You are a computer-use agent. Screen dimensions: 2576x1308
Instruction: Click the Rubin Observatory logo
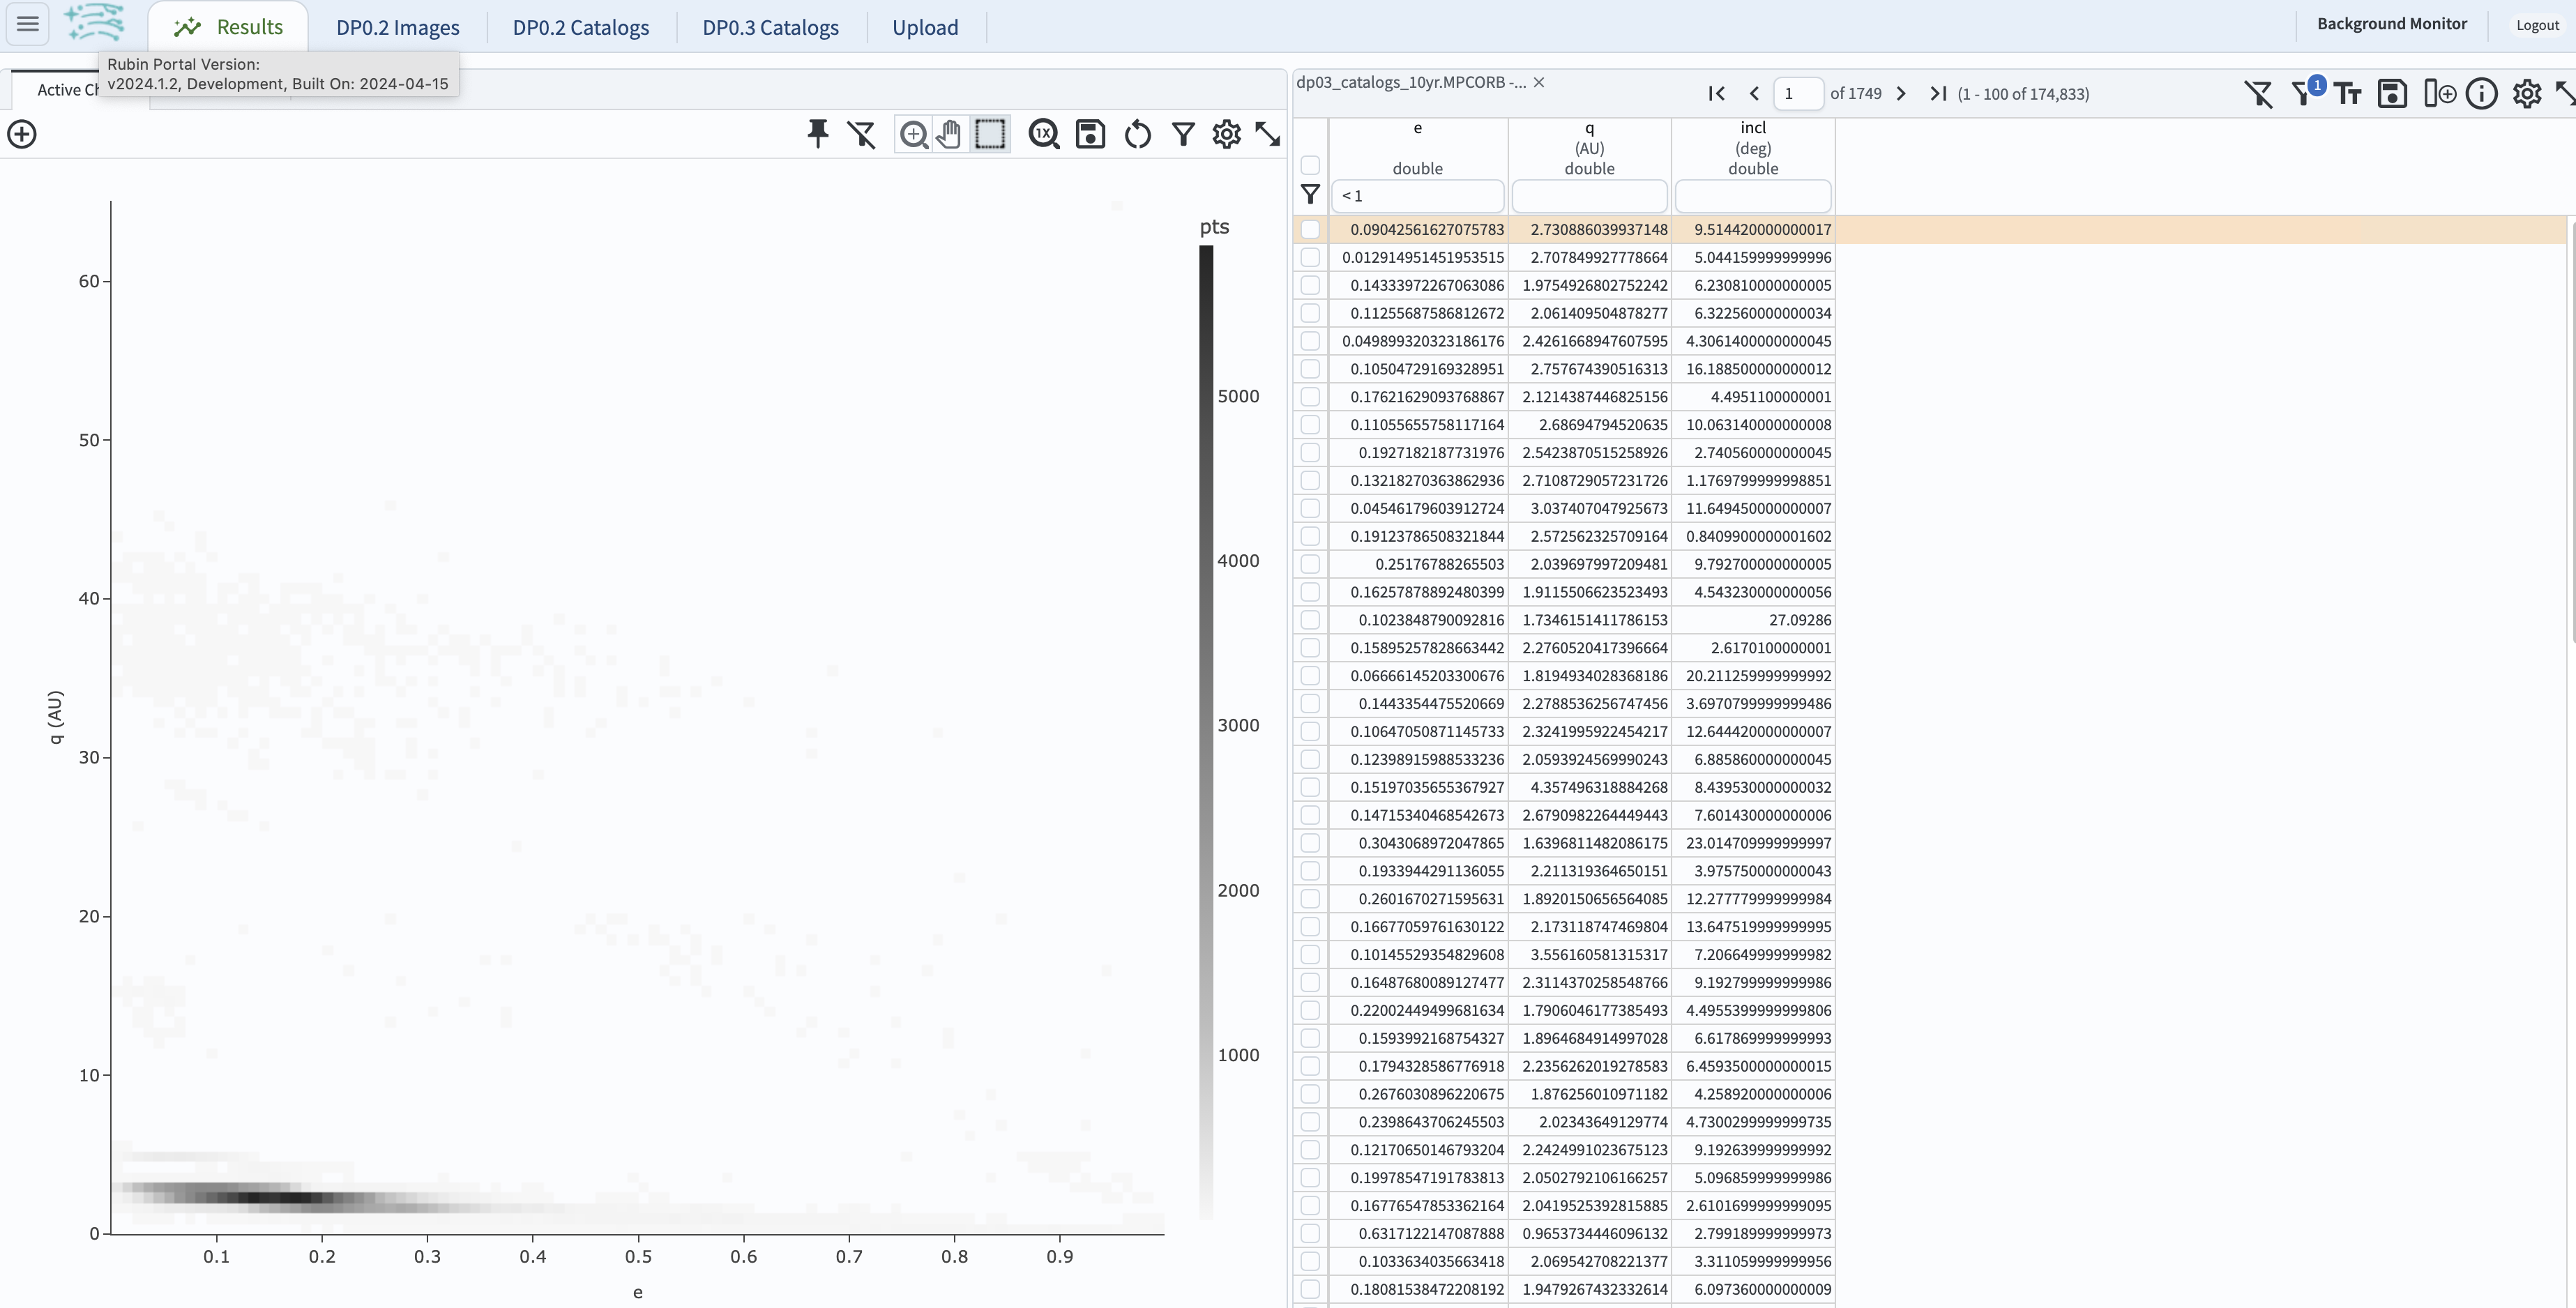tap(95, 22)
